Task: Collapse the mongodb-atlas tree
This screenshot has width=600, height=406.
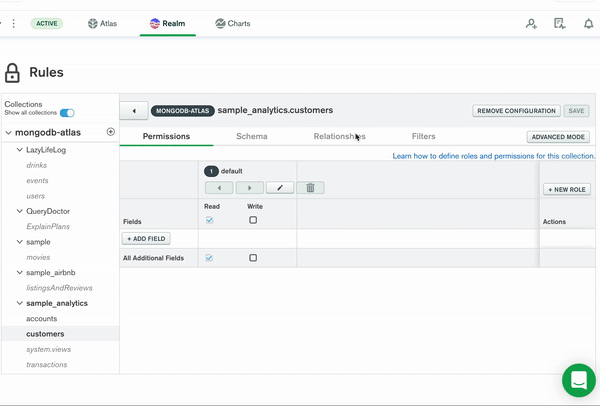Action: click(8, 133)
